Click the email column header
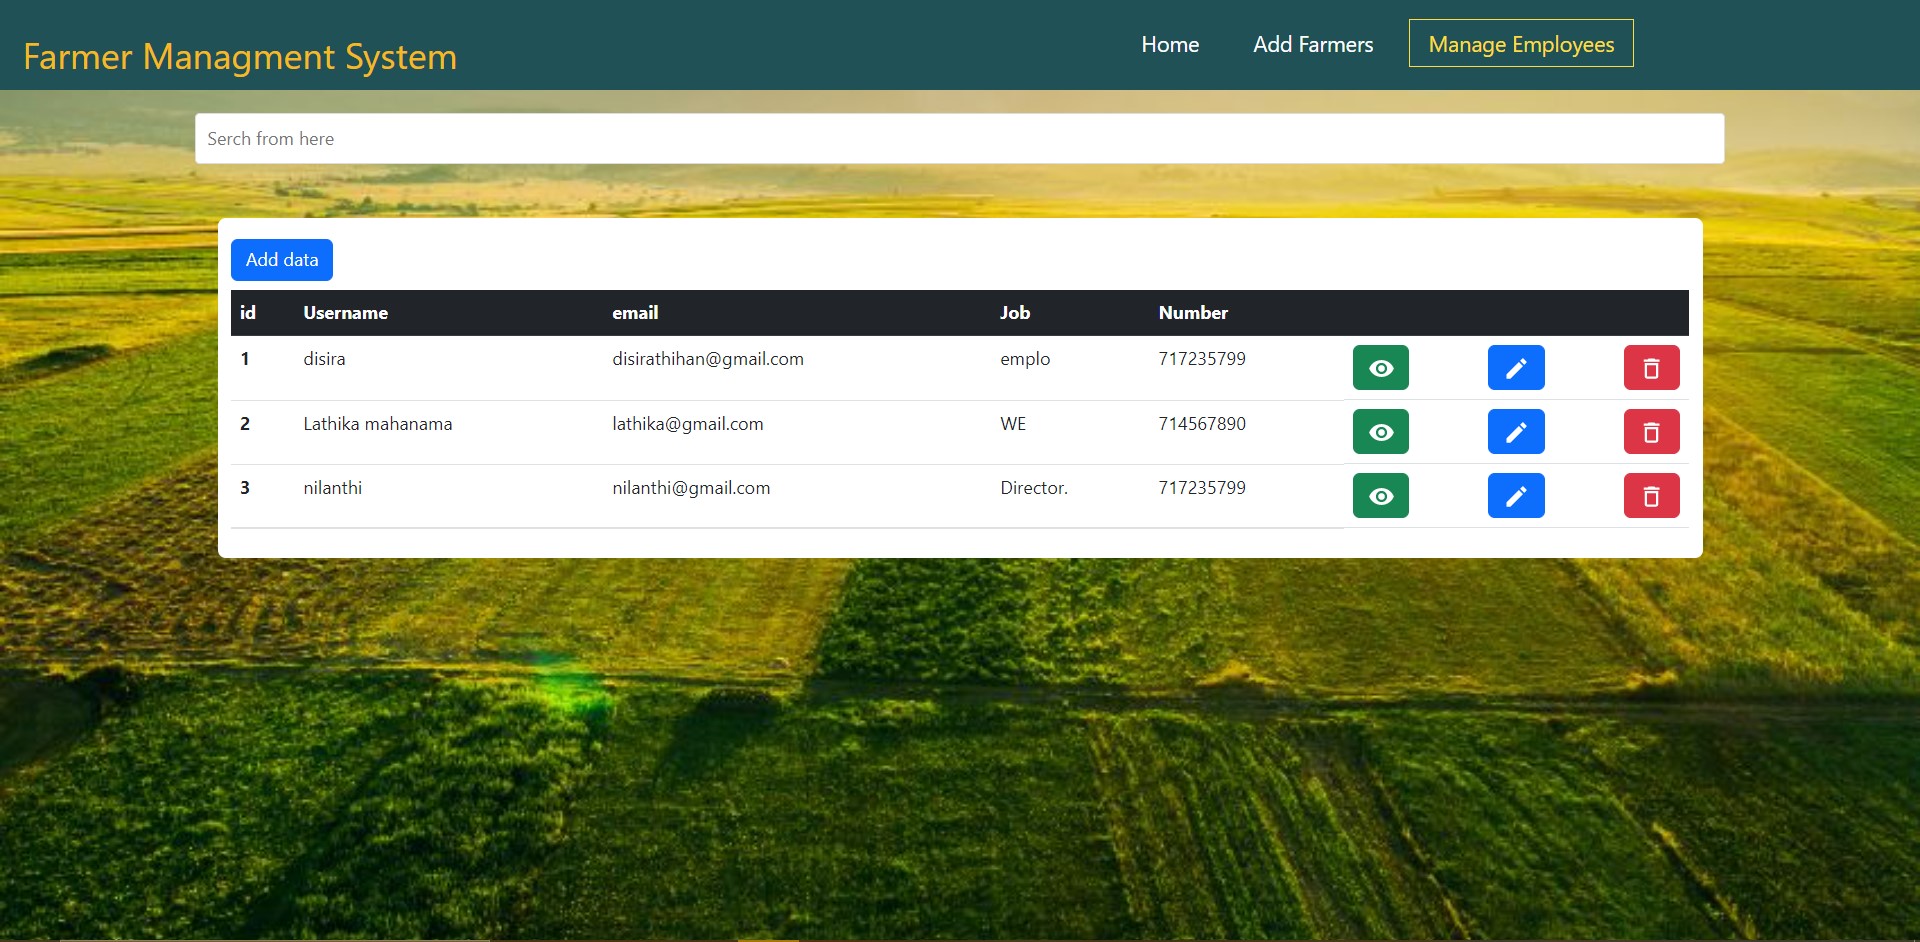 tap(636, 312)
